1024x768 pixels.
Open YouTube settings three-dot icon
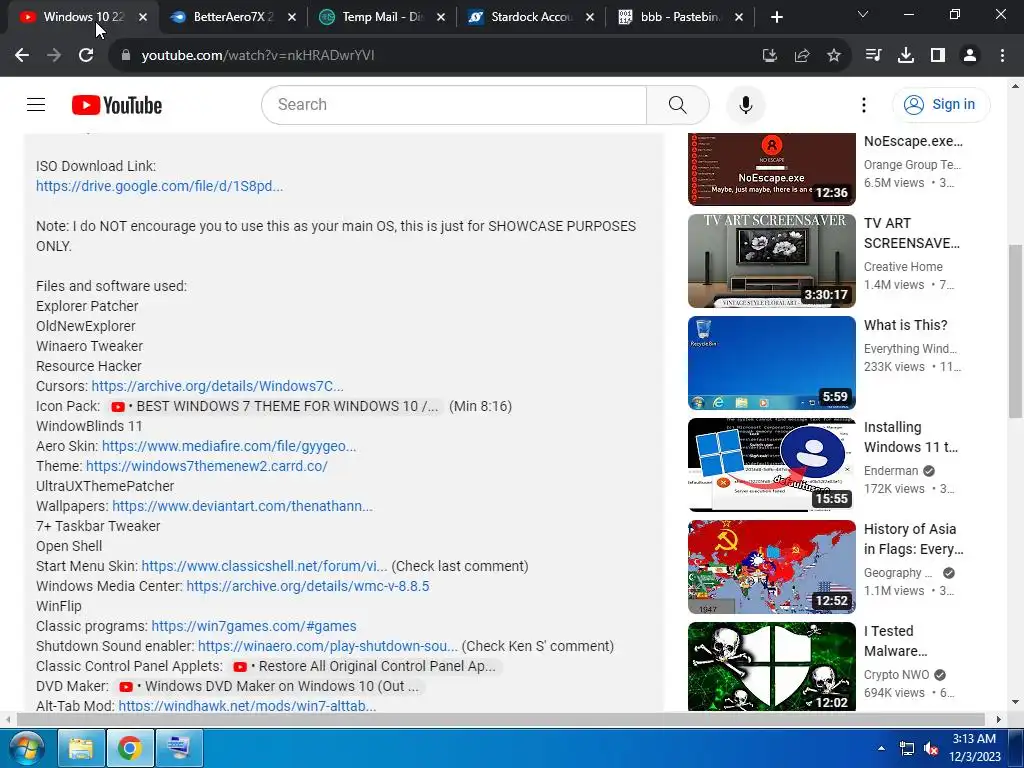863,104
